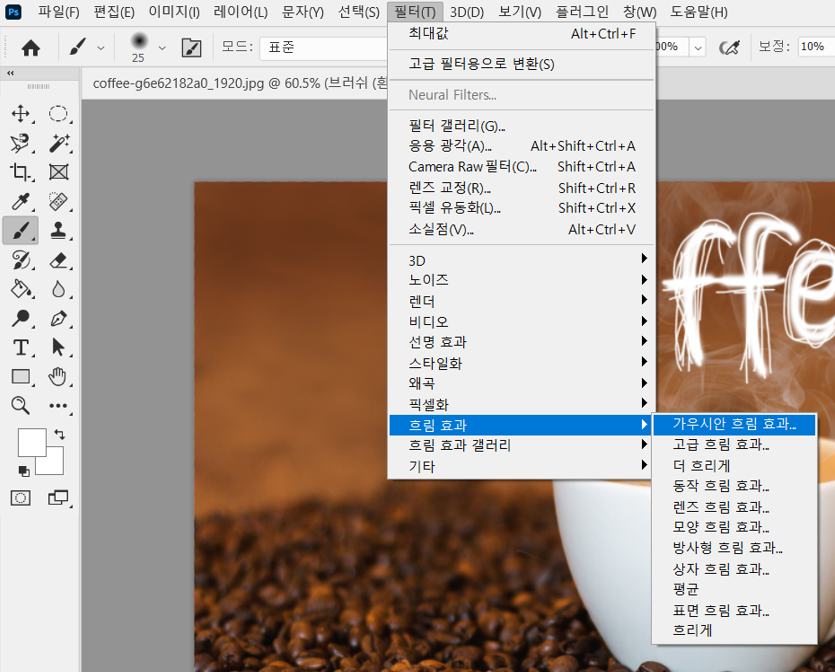This screenshot has height=672, width=835.
Task: Click the Home icon in options bar
Action: point(31,48)
